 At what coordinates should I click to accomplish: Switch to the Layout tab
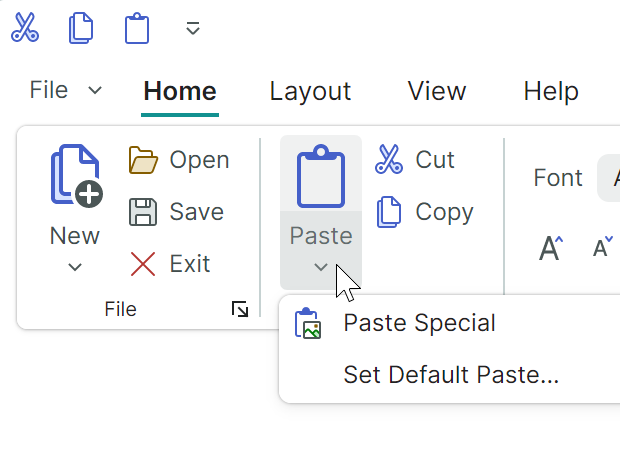pyautogui.click(x=310, y=91)
